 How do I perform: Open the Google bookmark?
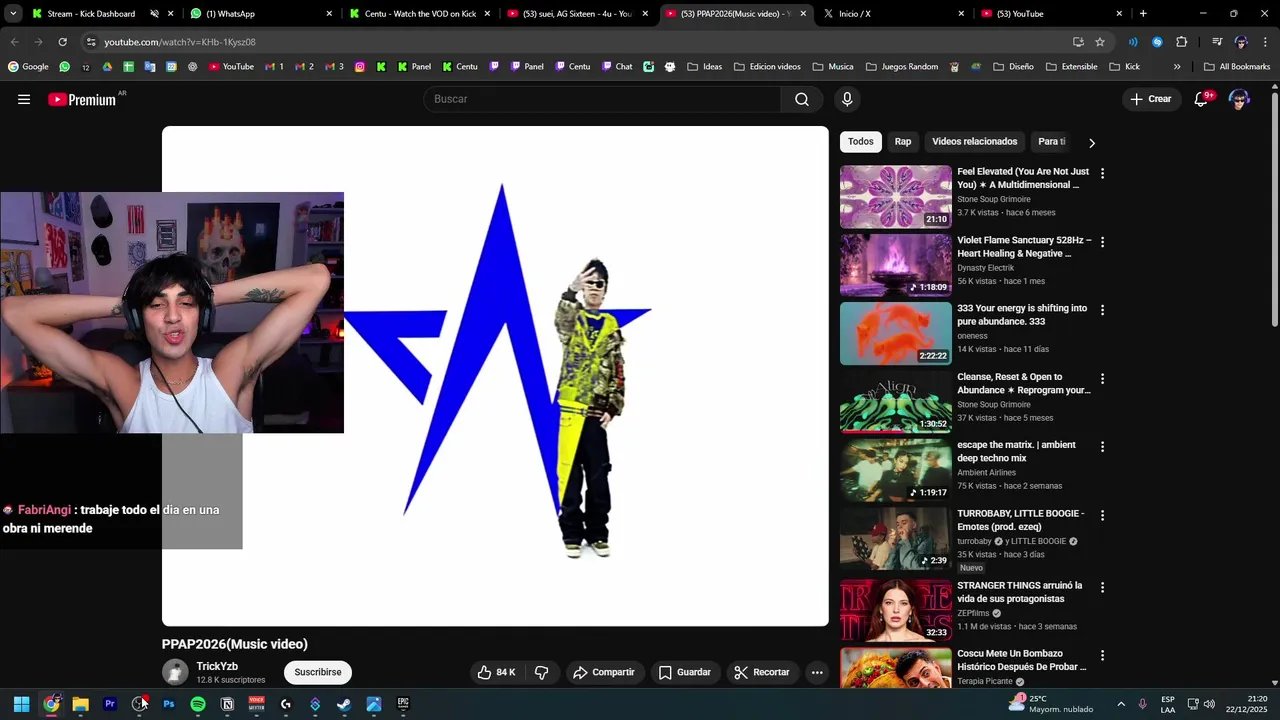pos(28,67)
